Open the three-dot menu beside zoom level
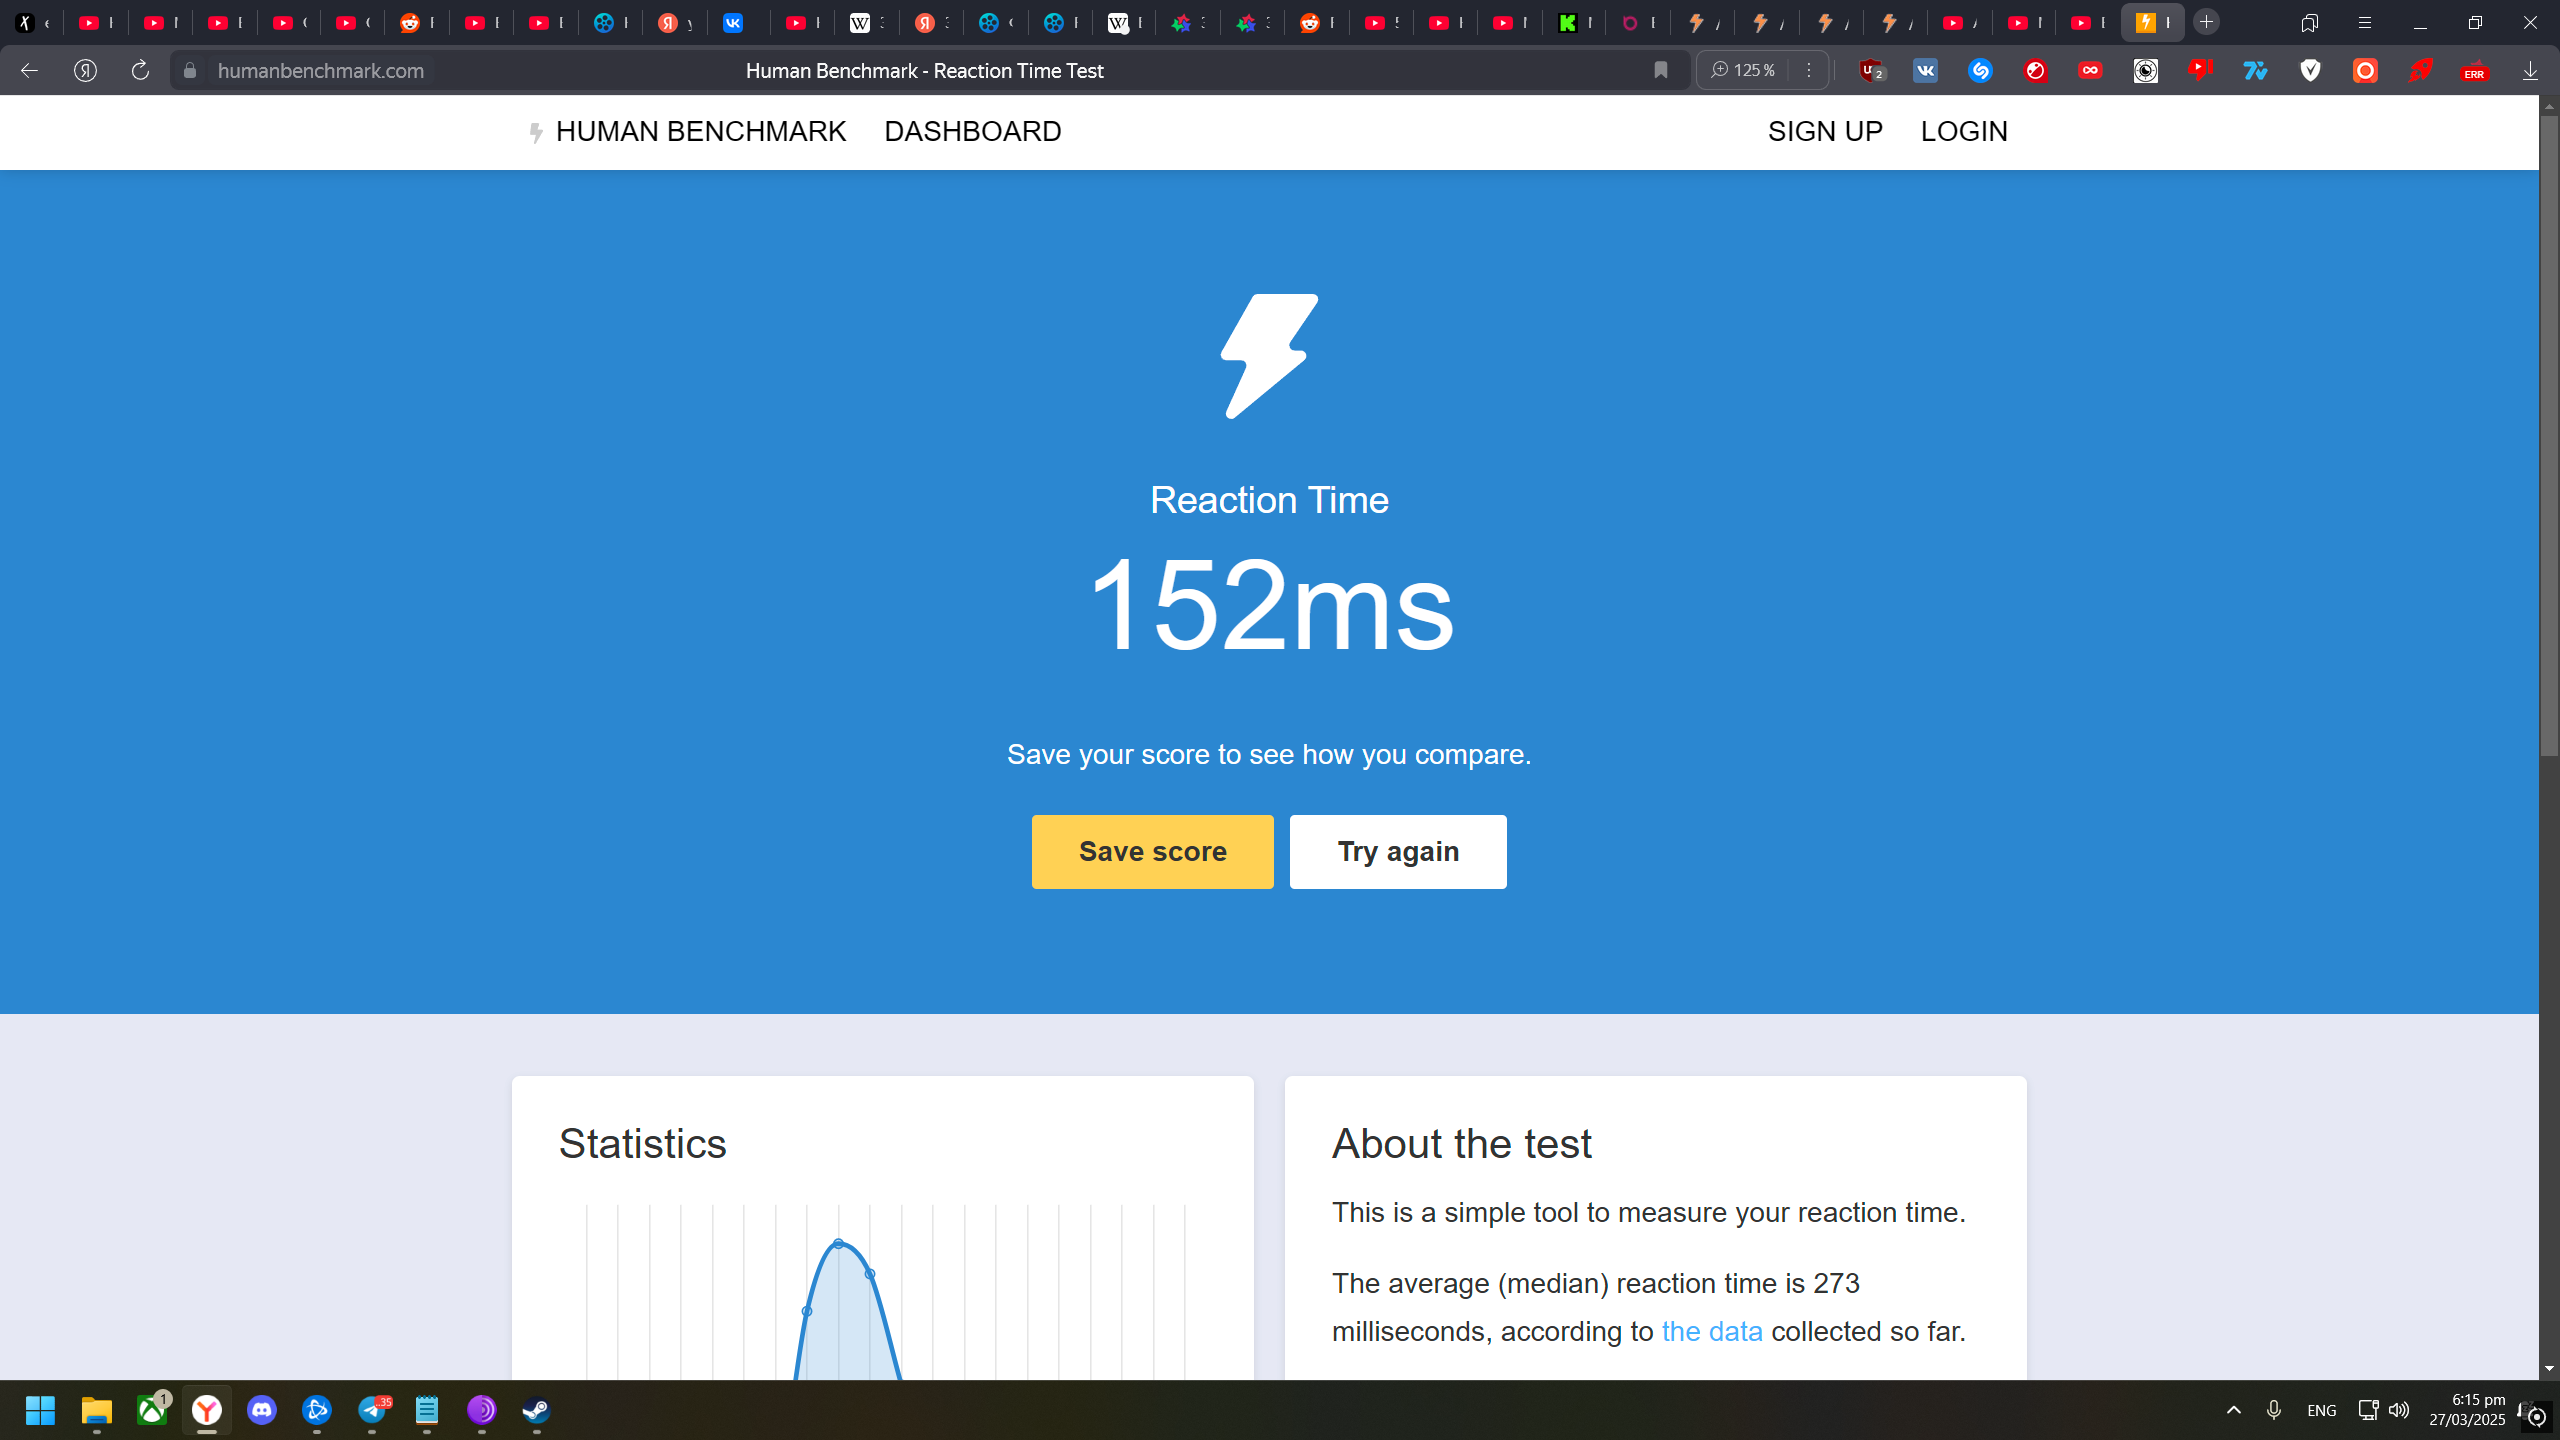The width and height of the screenshot is (2560, 1440). [1809, 70]
